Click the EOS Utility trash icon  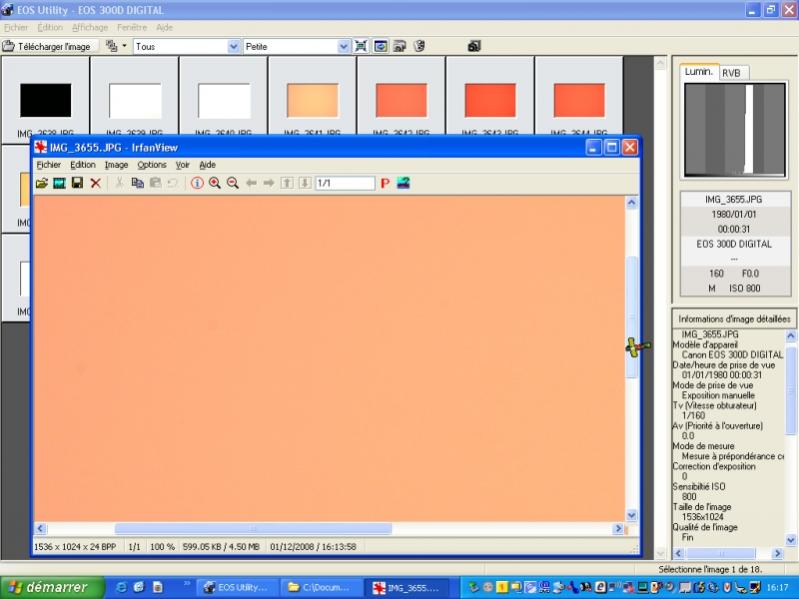click(x=419, y=46)
